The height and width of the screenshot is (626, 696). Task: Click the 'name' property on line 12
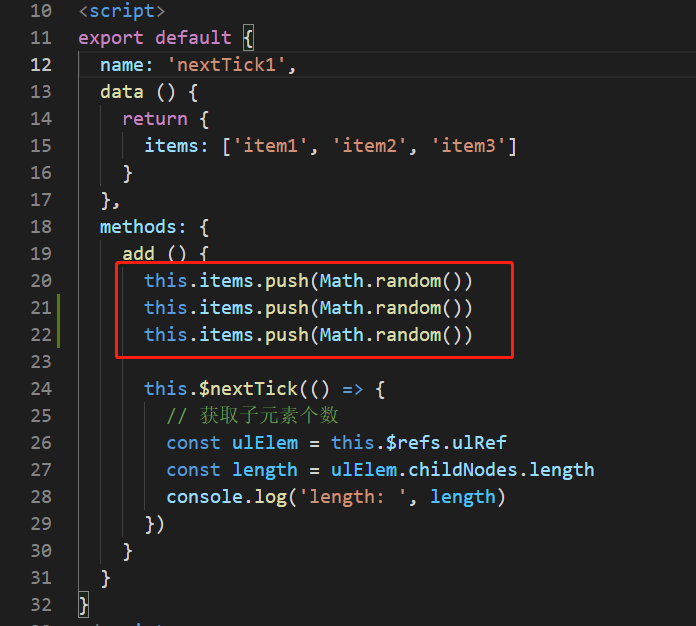coord(122,65)
